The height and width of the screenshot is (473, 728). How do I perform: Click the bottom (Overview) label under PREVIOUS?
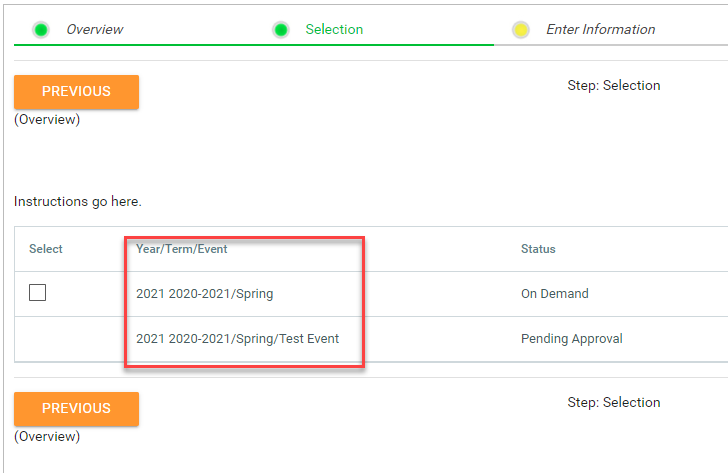tap(47, 437)
